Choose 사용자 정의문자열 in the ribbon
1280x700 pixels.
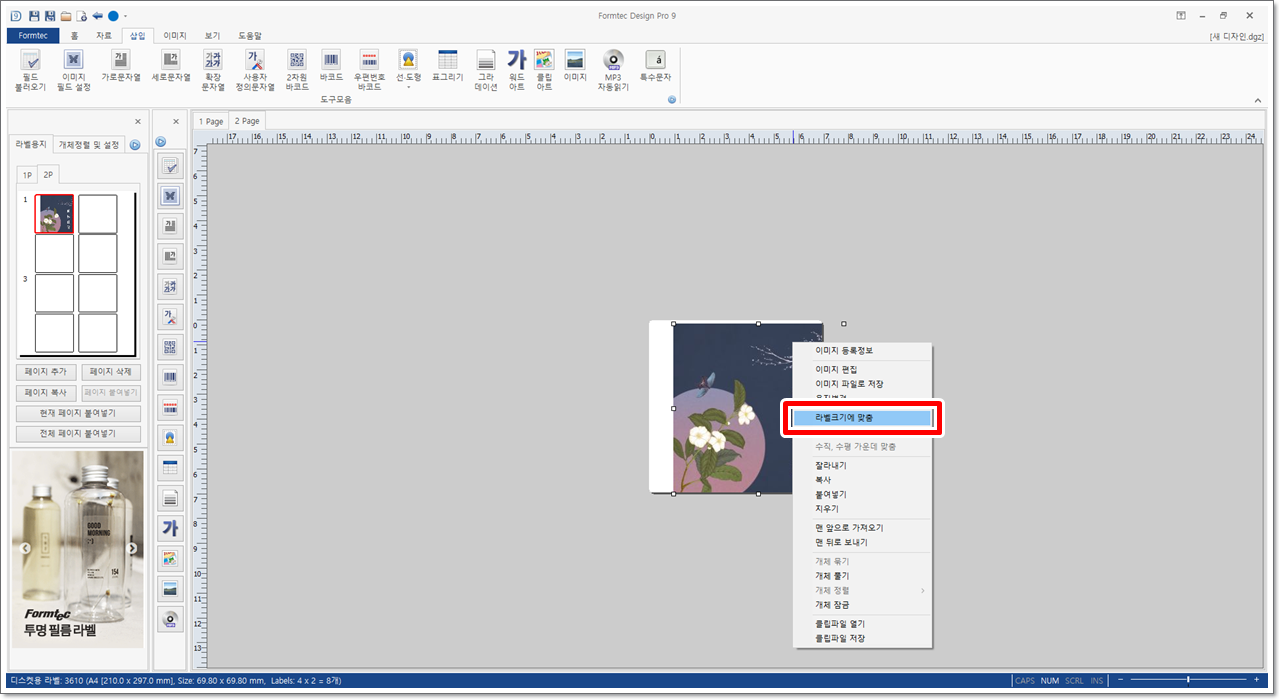(255, 70)
